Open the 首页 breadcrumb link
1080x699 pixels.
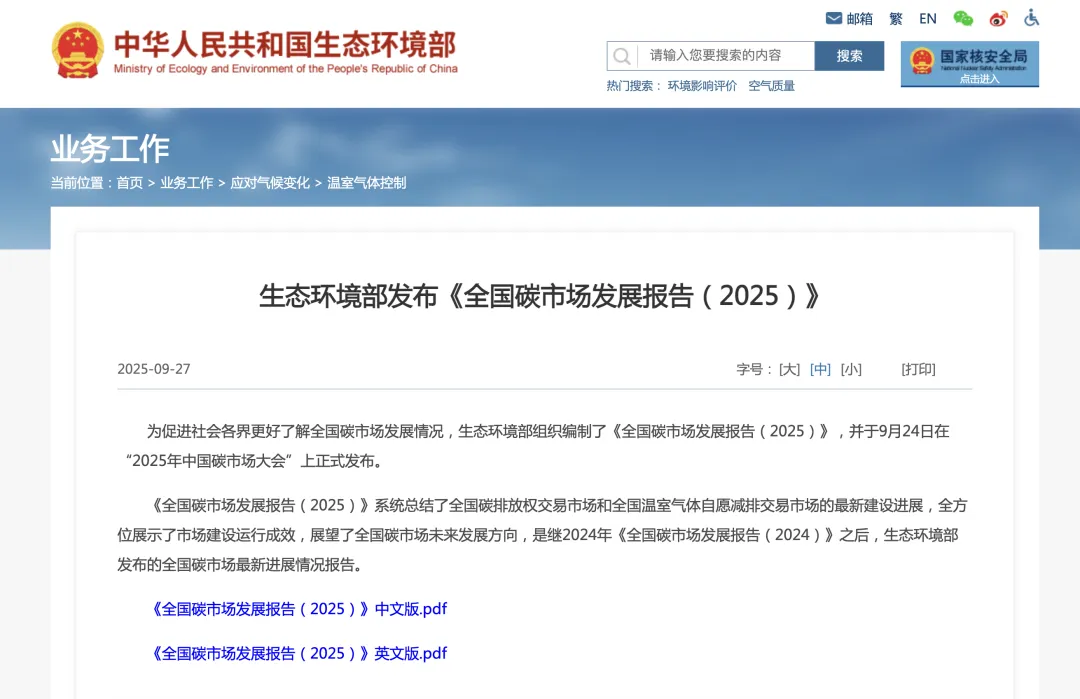point(129,182)
